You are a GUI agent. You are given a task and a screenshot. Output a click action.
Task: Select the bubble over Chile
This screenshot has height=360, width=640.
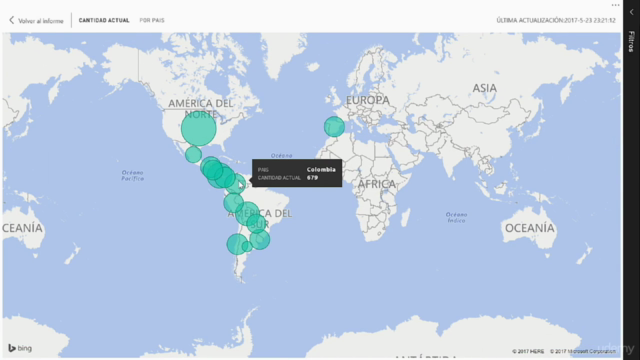click(x=237, y=244)
